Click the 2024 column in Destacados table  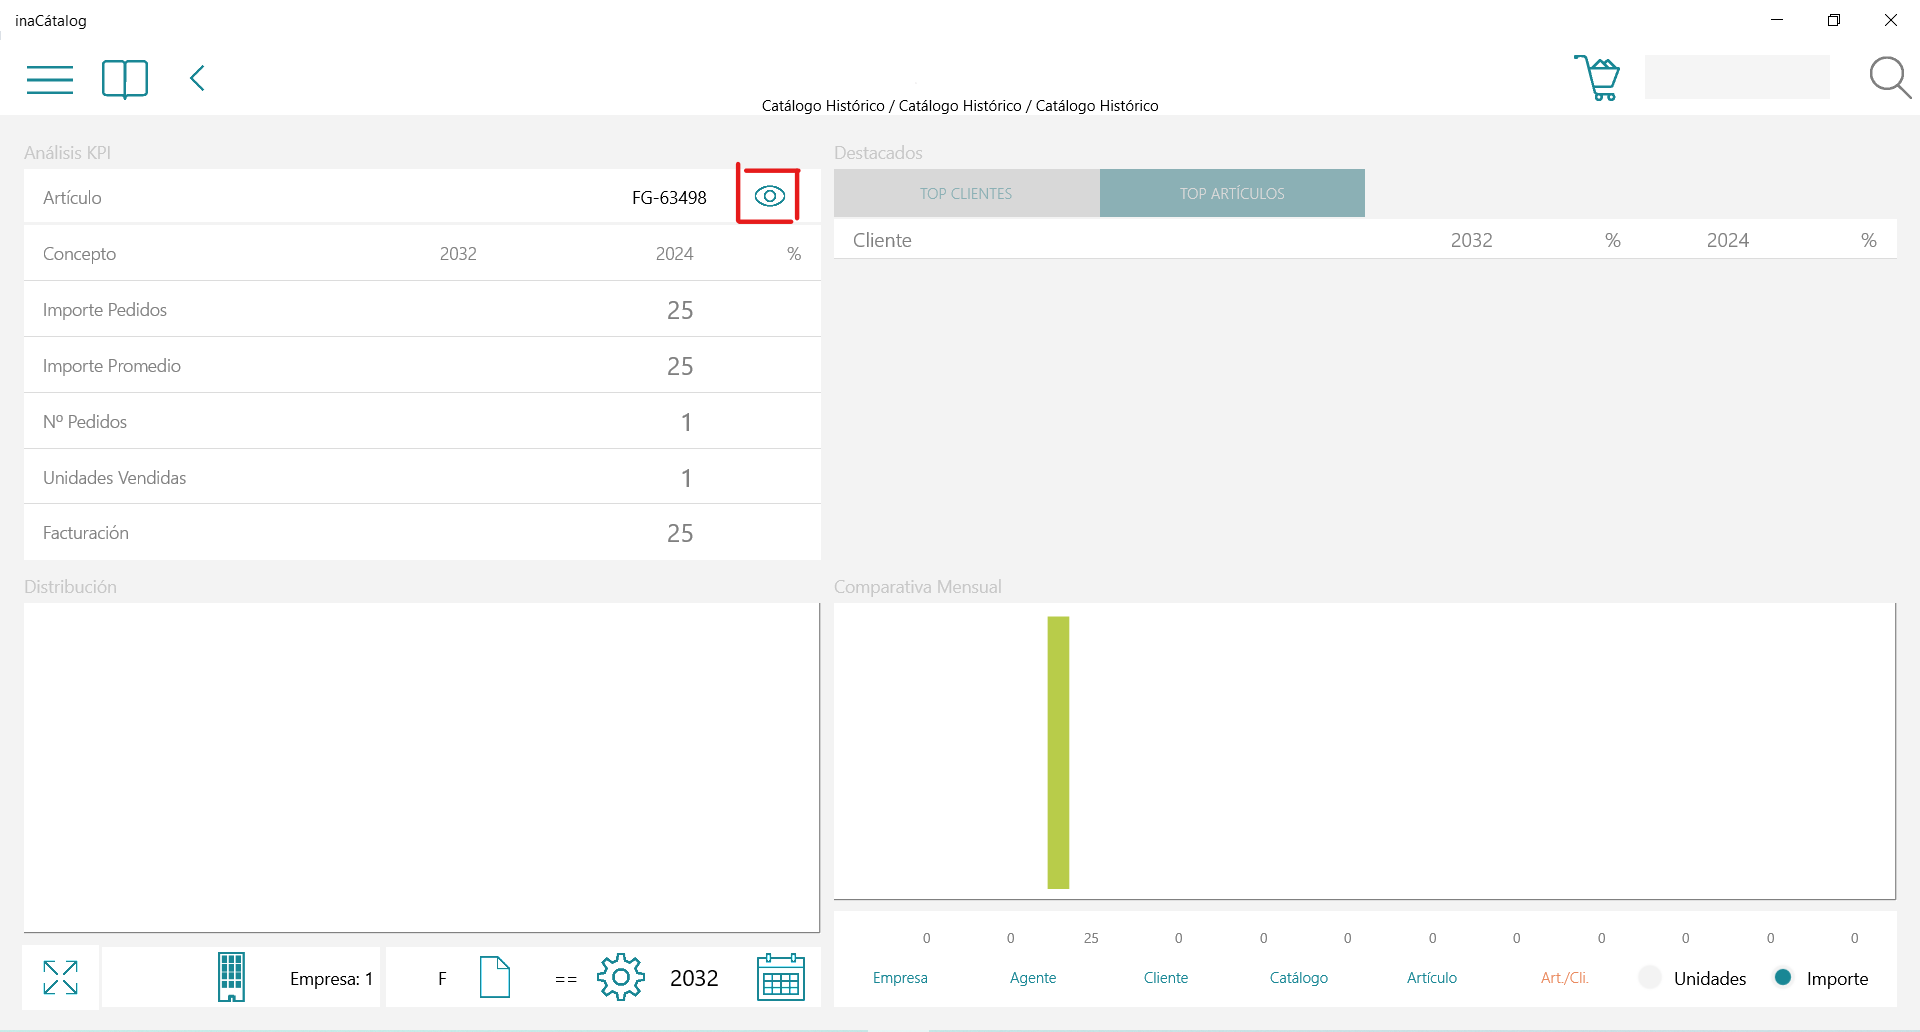point(1727,240)
